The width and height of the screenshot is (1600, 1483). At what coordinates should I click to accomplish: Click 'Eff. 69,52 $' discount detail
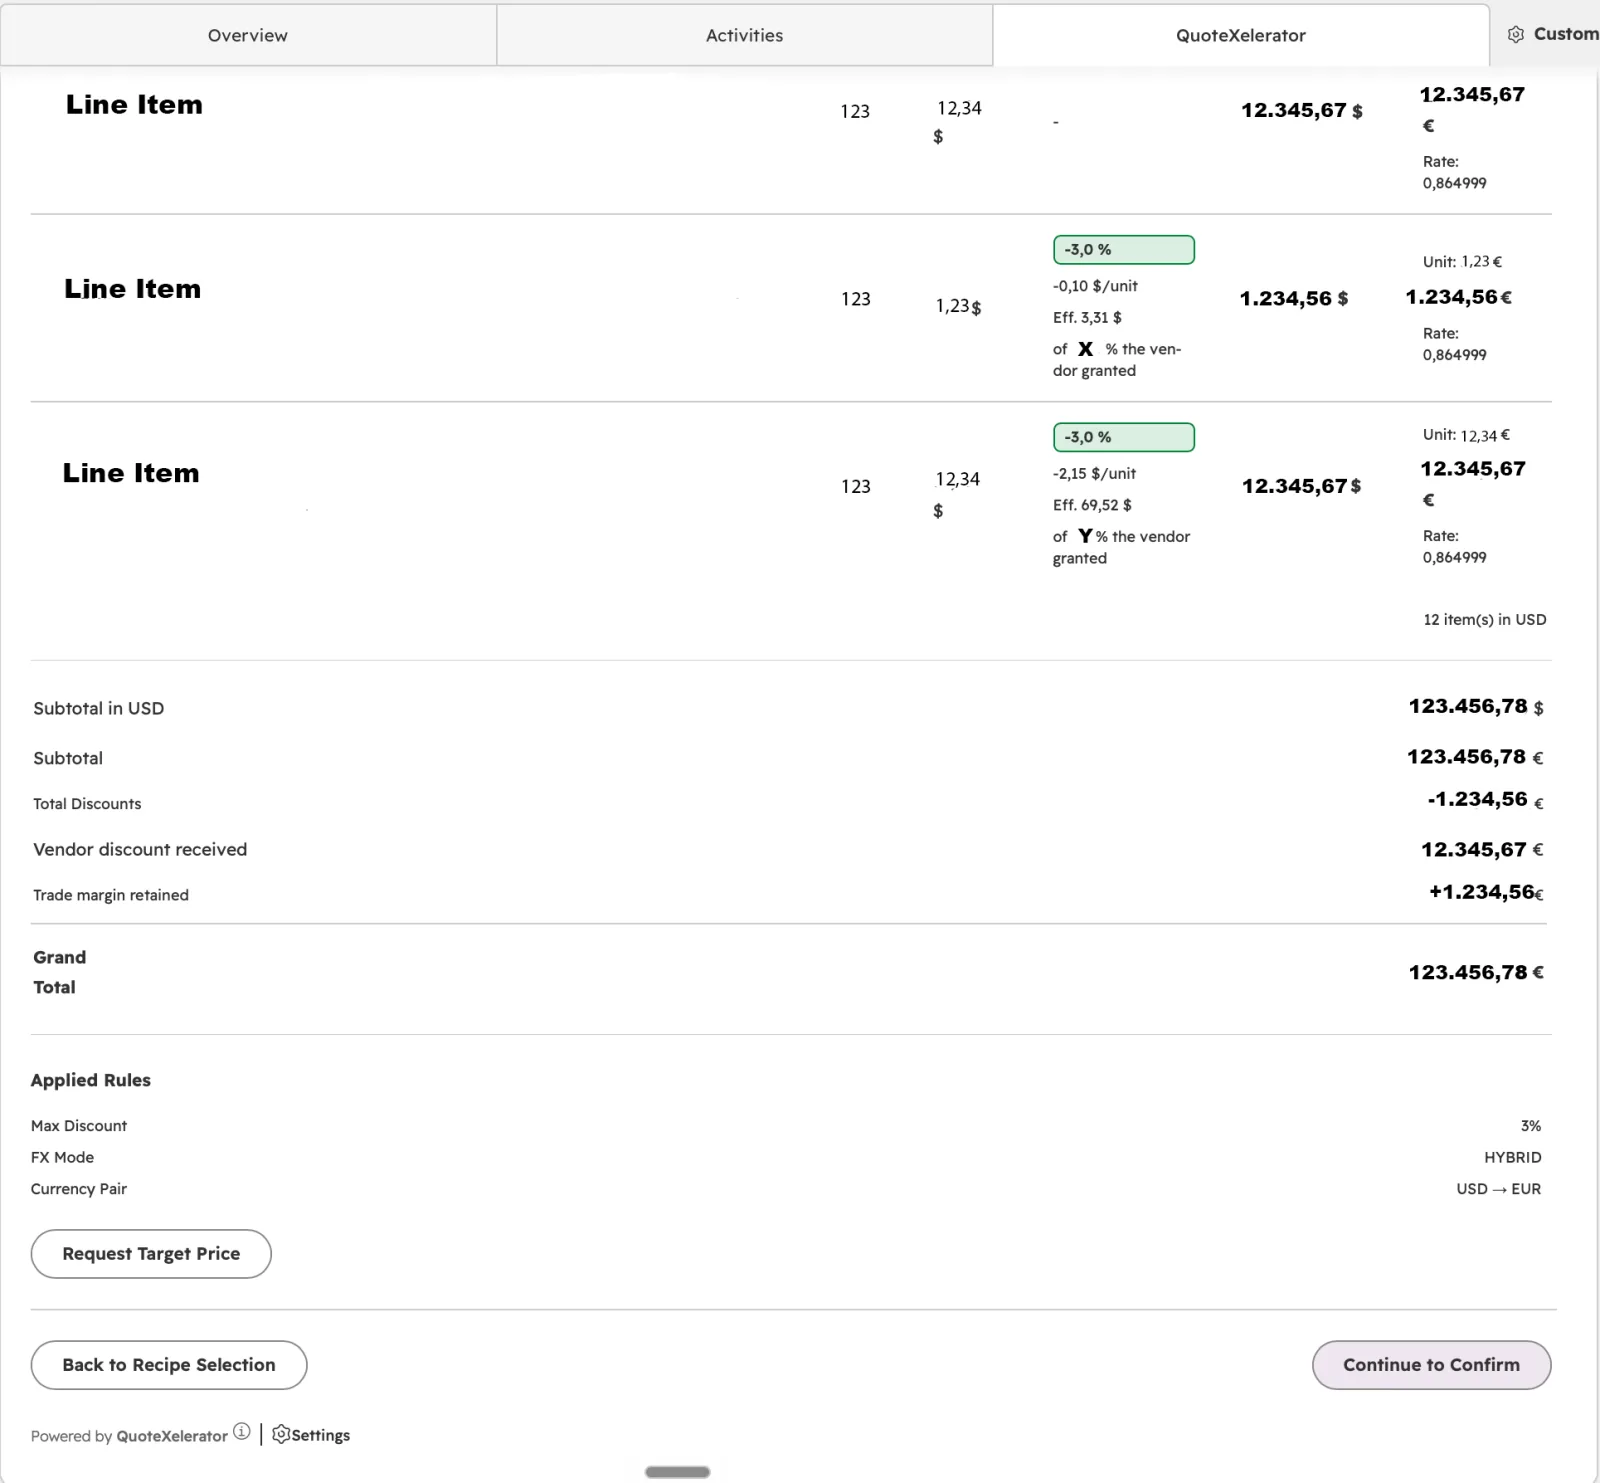point(1092,505)
